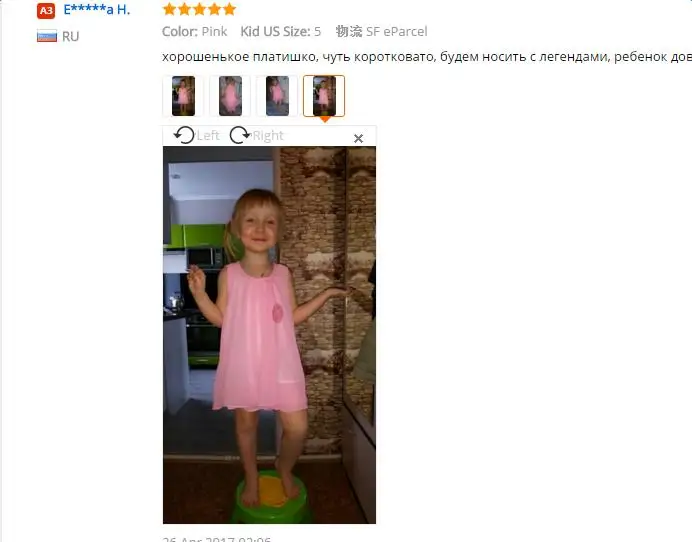The image size is (692, 542).
Task: Click the middle orange rating star
Action: click(199, 9)
